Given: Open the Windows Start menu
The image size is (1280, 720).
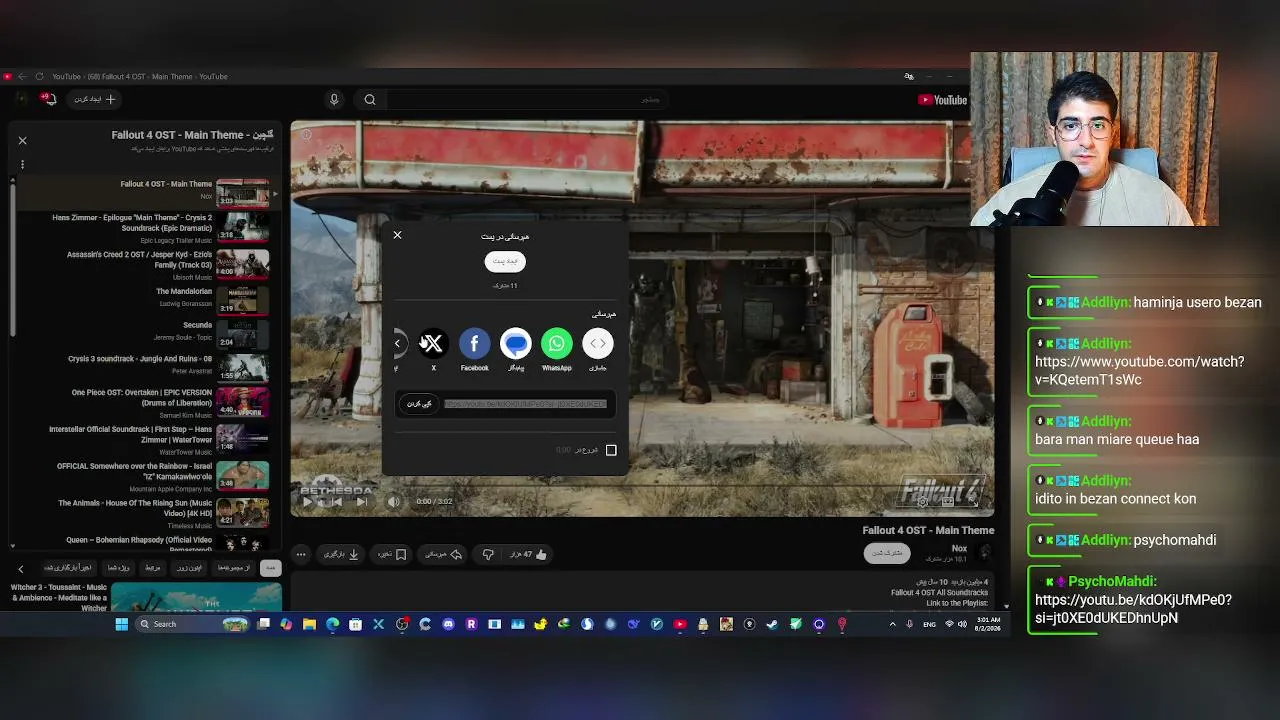Looking at the screenshot, I should click(x=122, y=624).
